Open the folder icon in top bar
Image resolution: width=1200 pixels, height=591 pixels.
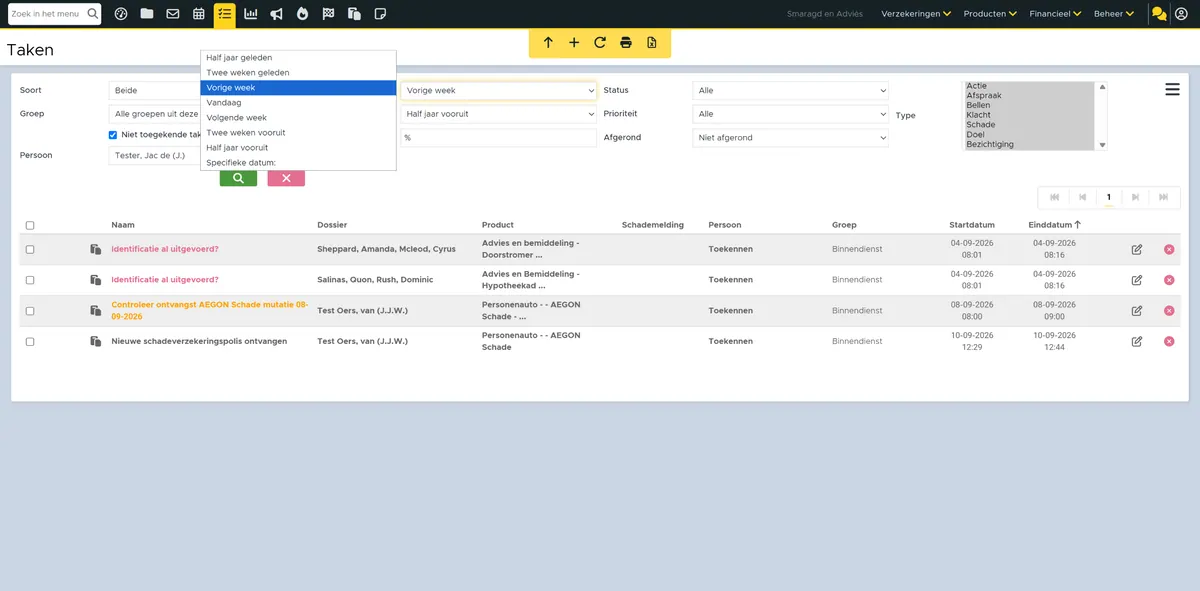coord(147,14)
